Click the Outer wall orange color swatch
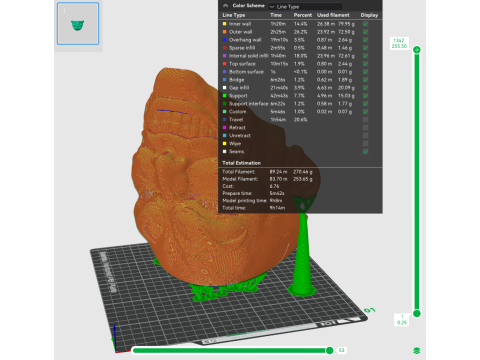This screenshot has width=480, height=360. tap(224, 32)
